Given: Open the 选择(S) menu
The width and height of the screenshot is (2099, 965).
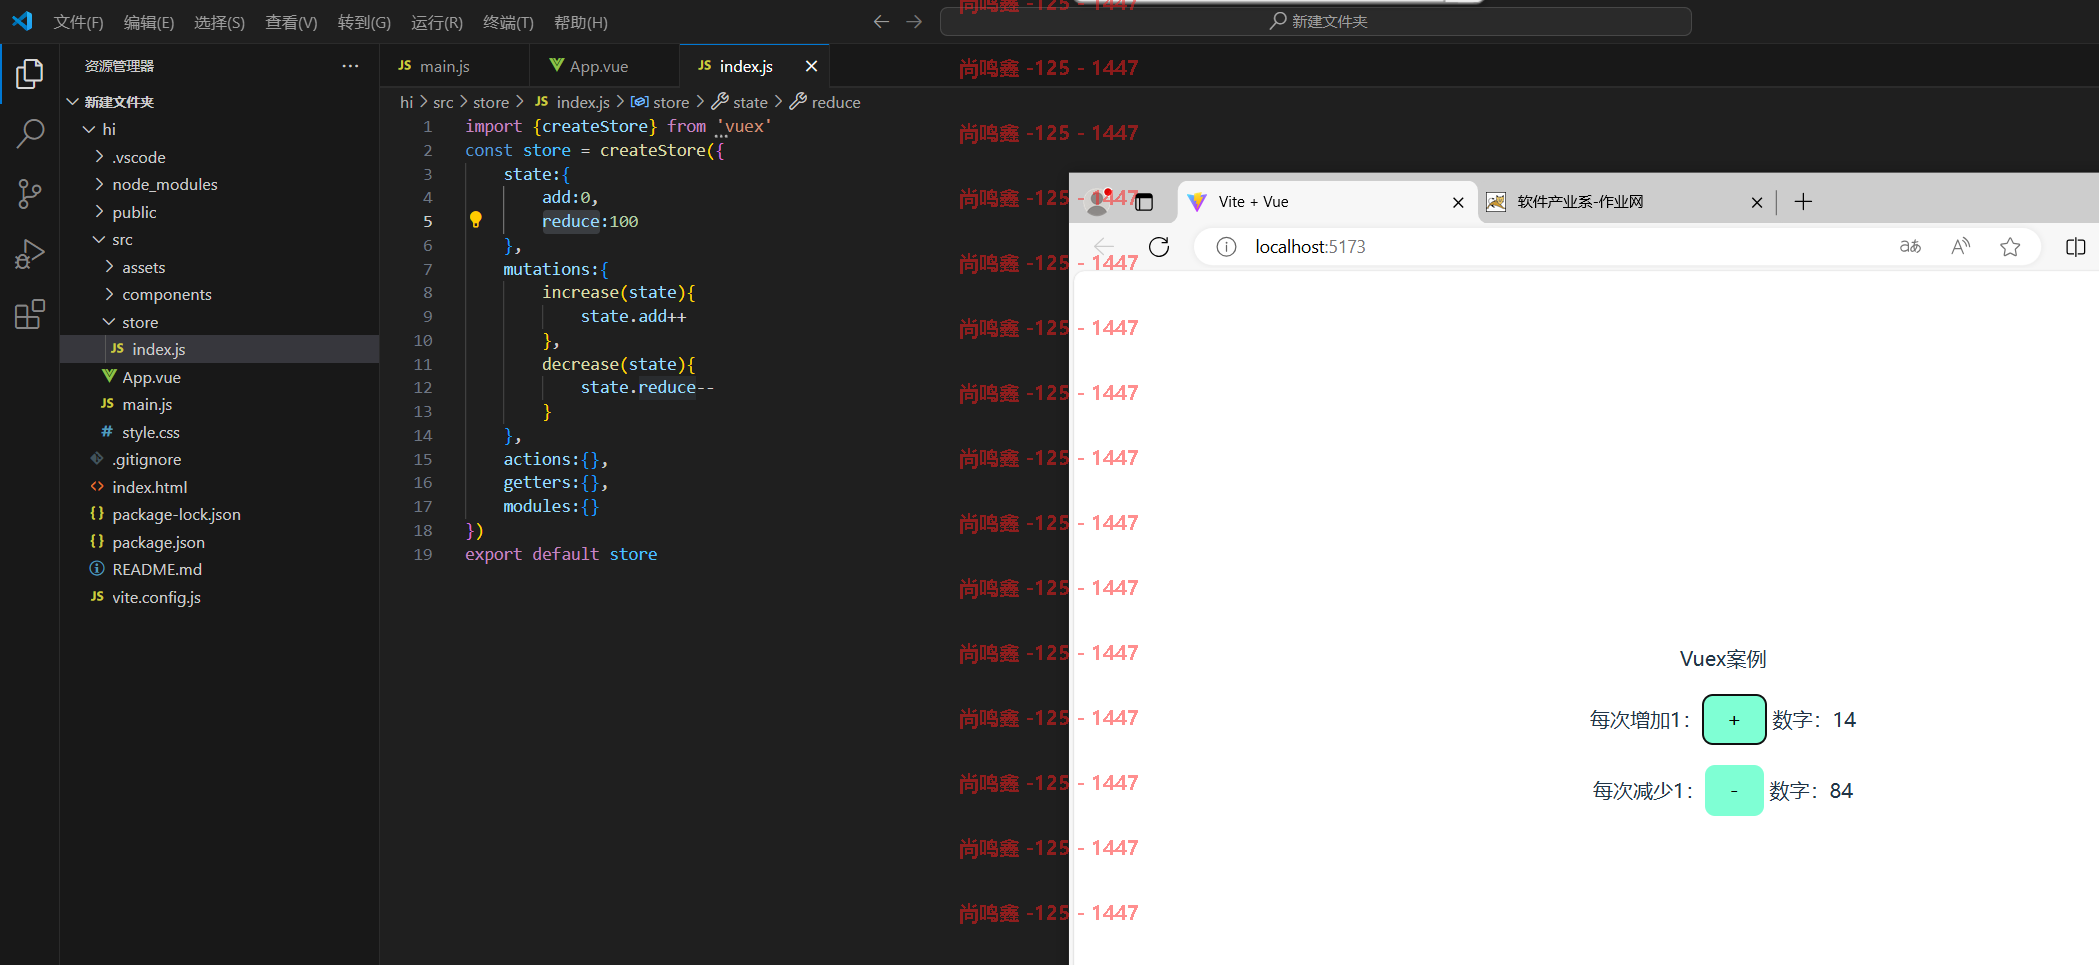Looking at the screenshot, I should pos(219,22).
